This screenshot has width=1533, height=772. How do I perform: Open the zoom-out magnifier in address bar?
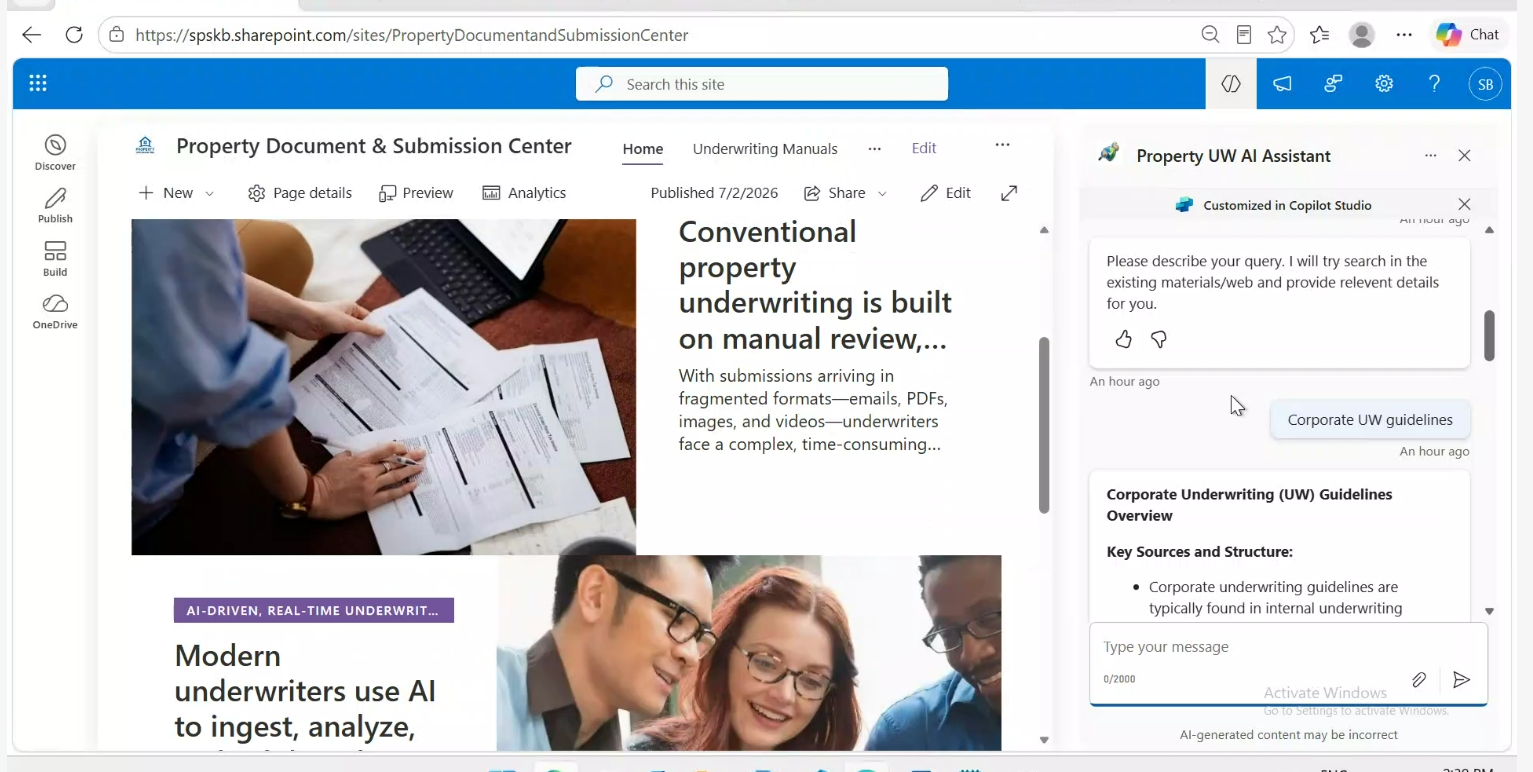click(x=1210, y=35)
